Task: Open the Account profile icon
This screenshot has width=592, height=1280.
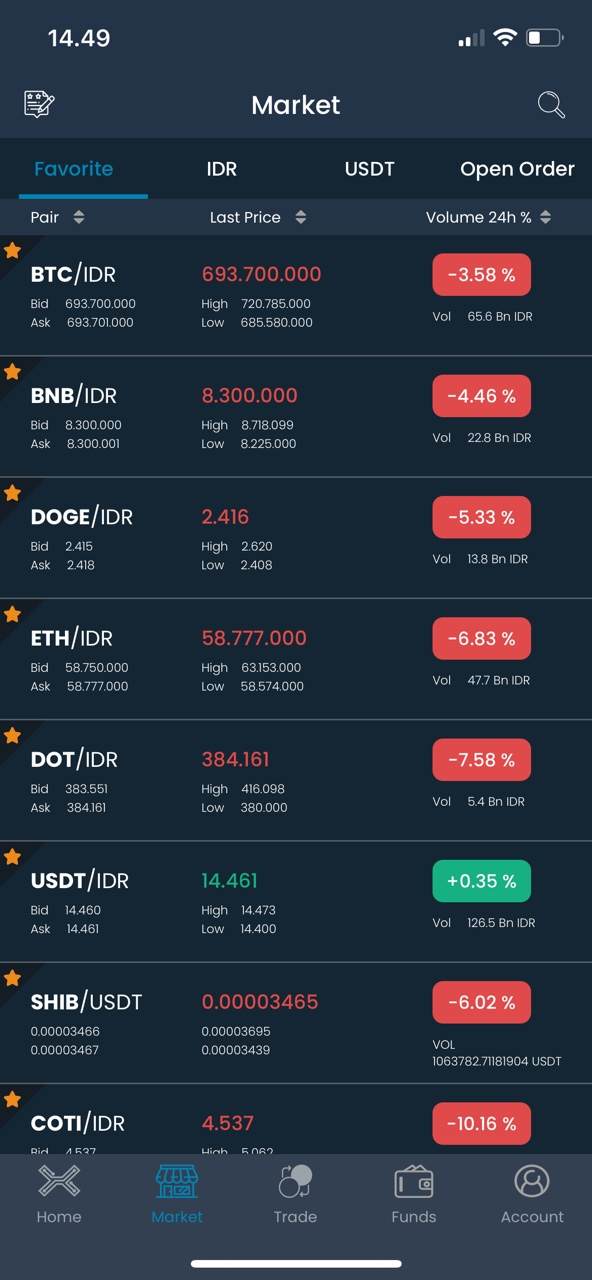Action: click(532, 1181)
